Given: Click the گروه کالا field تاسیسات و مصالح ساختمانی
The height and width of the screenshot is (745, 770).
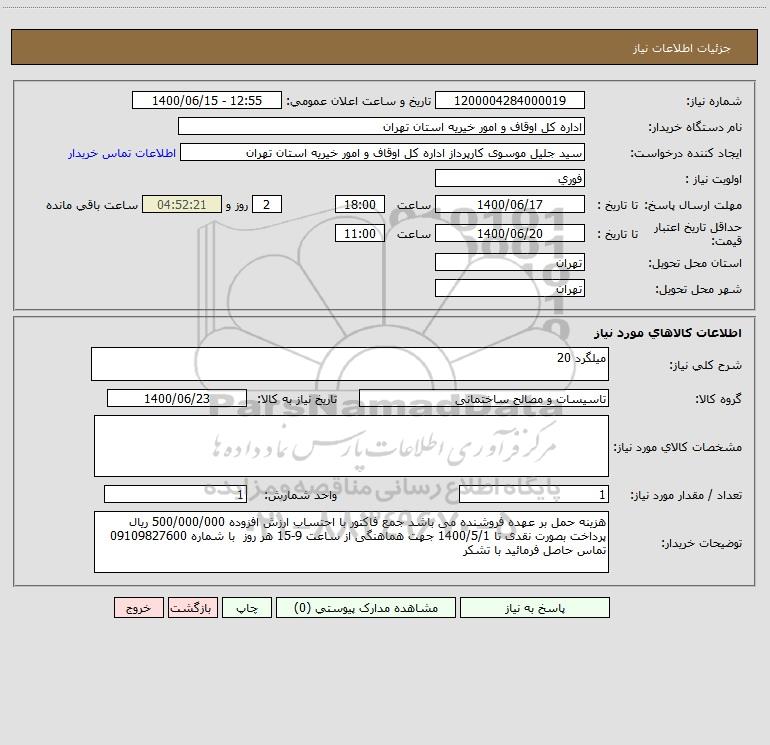Looking at the screenshot, I should [484, 398].
